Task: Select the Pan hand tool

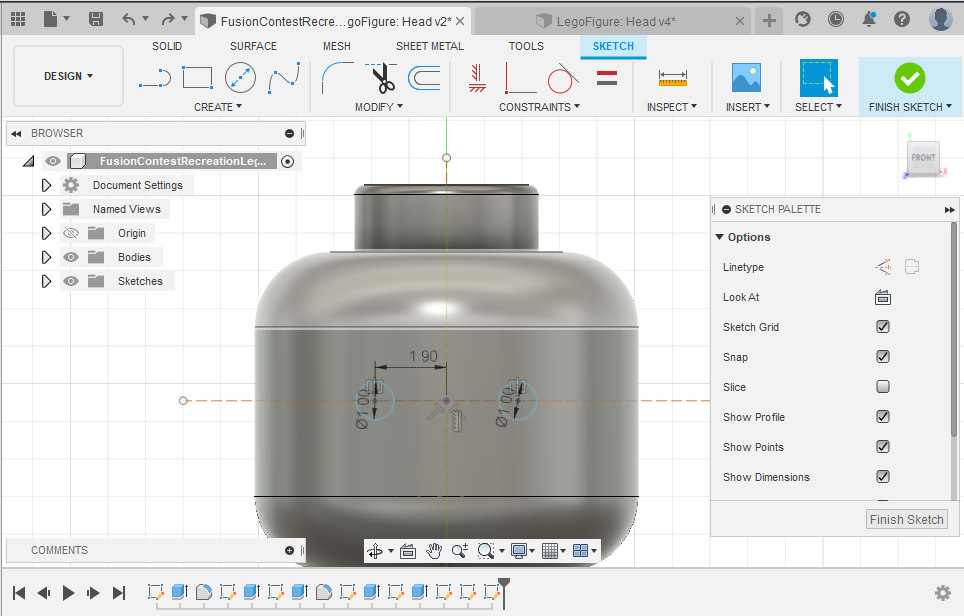Action: pyautogui.click(x=434, y=551)
